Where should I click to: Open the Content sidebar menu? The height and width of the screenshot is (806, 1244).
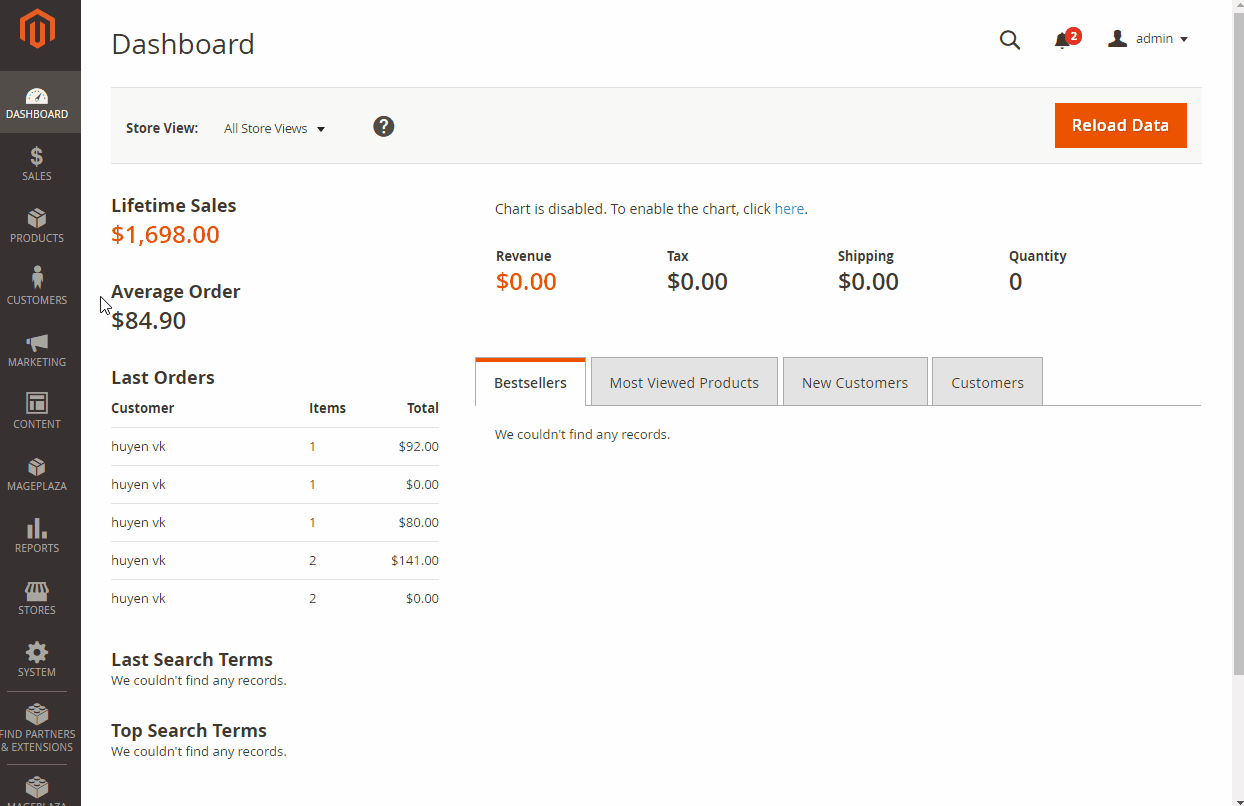tap(37, 412)
